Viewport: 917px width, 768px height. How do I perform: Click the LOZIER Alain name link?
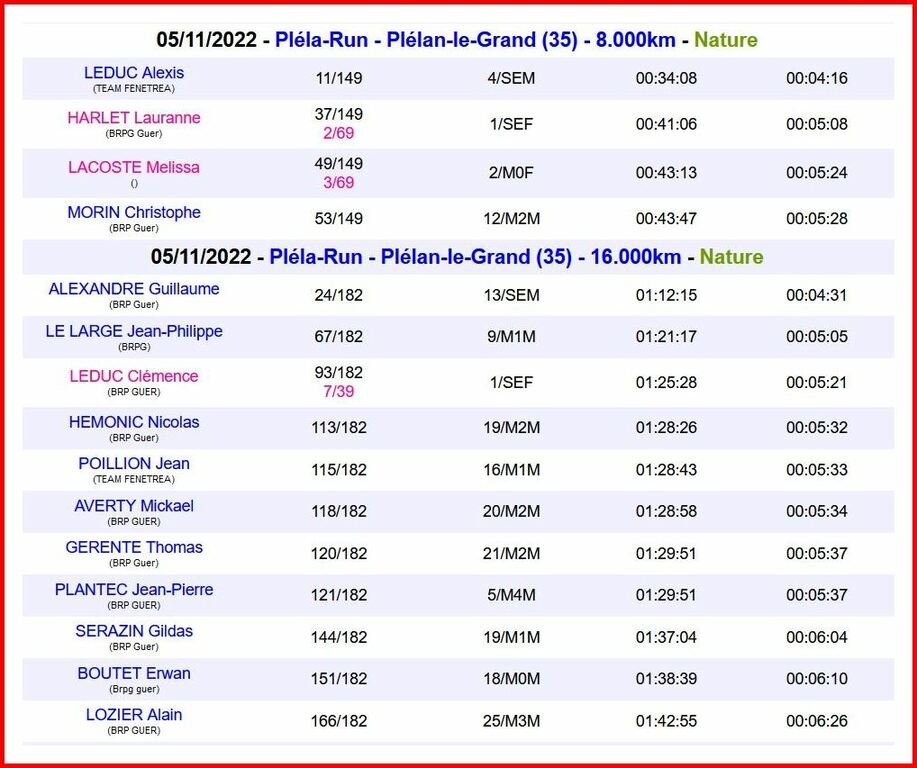coord(134,715)
